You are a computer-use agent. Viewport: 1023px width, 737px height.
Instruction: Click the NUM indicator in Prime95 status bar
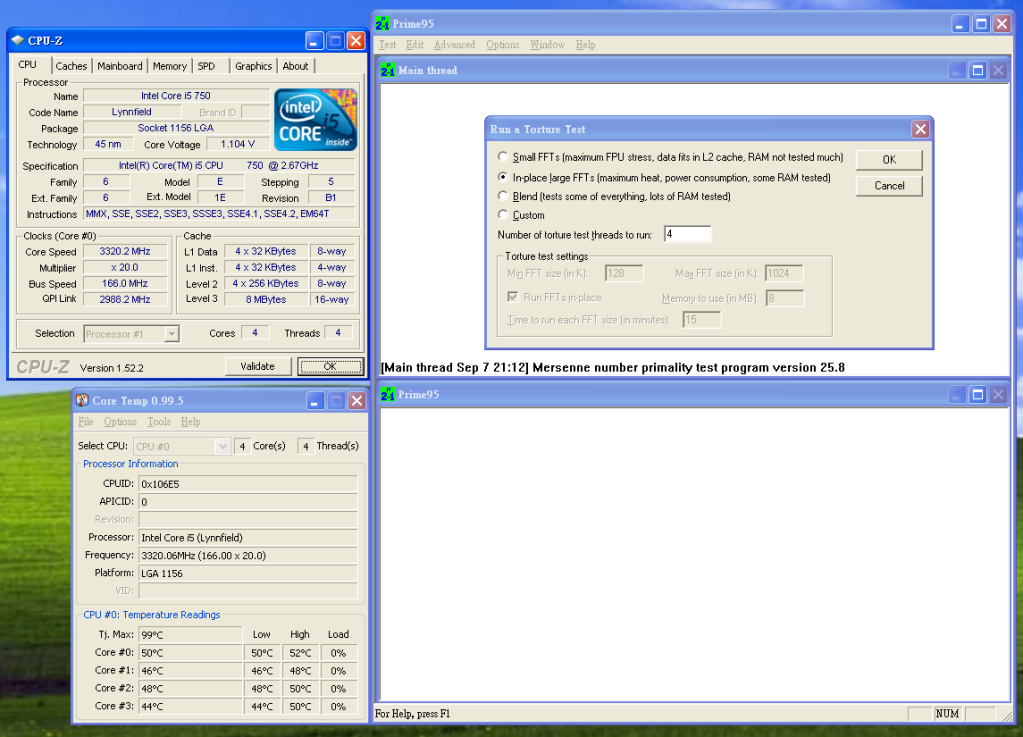[947, 714]
